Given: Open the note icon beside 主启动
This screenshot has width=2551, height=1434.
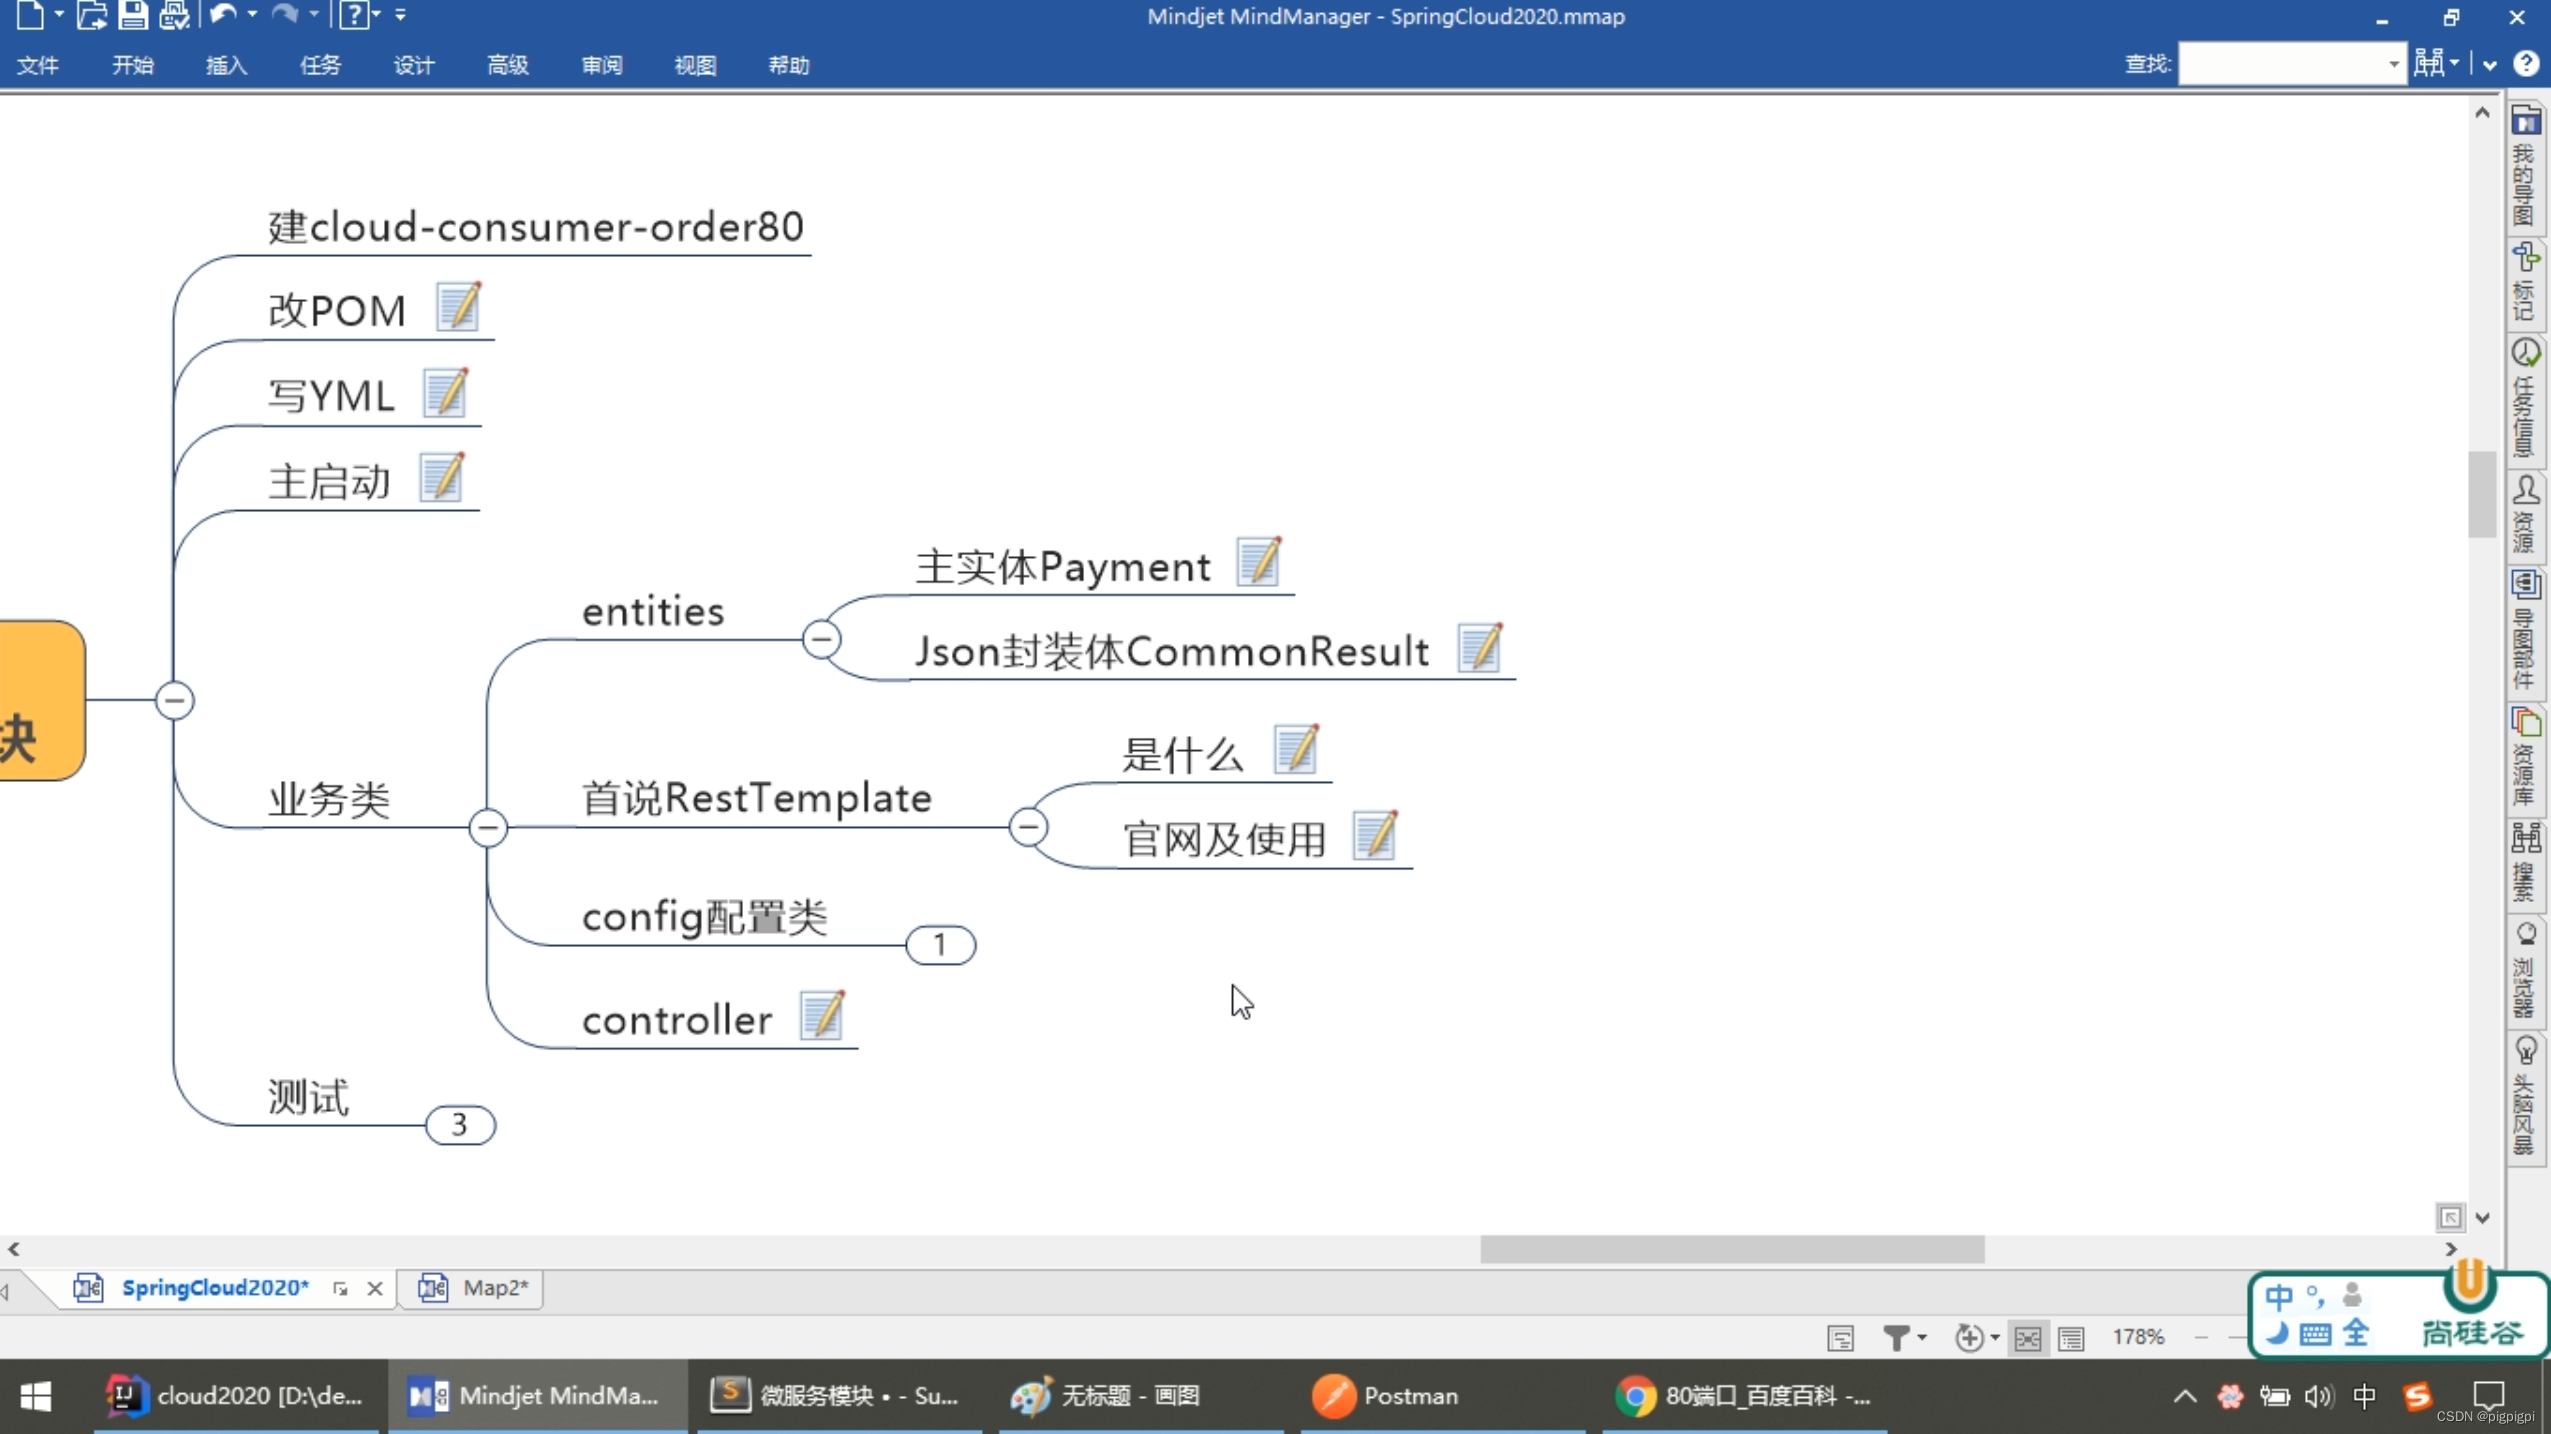Looking at the screenshot, I should (442, 477).
